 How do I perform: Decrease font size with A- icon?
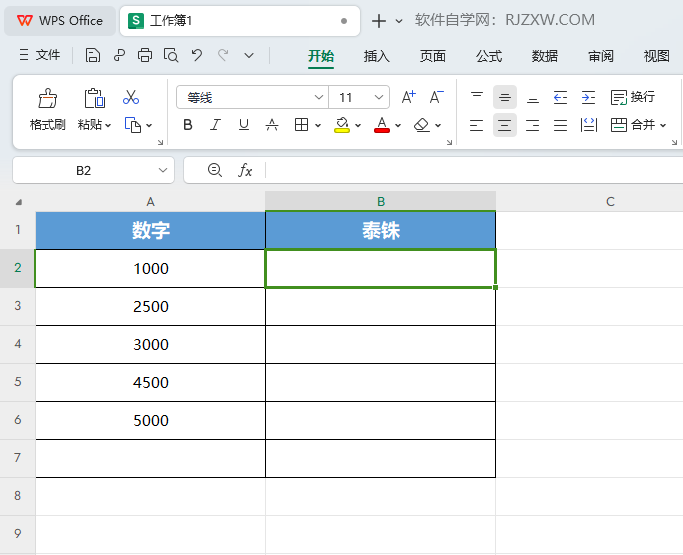pos(436,97)
